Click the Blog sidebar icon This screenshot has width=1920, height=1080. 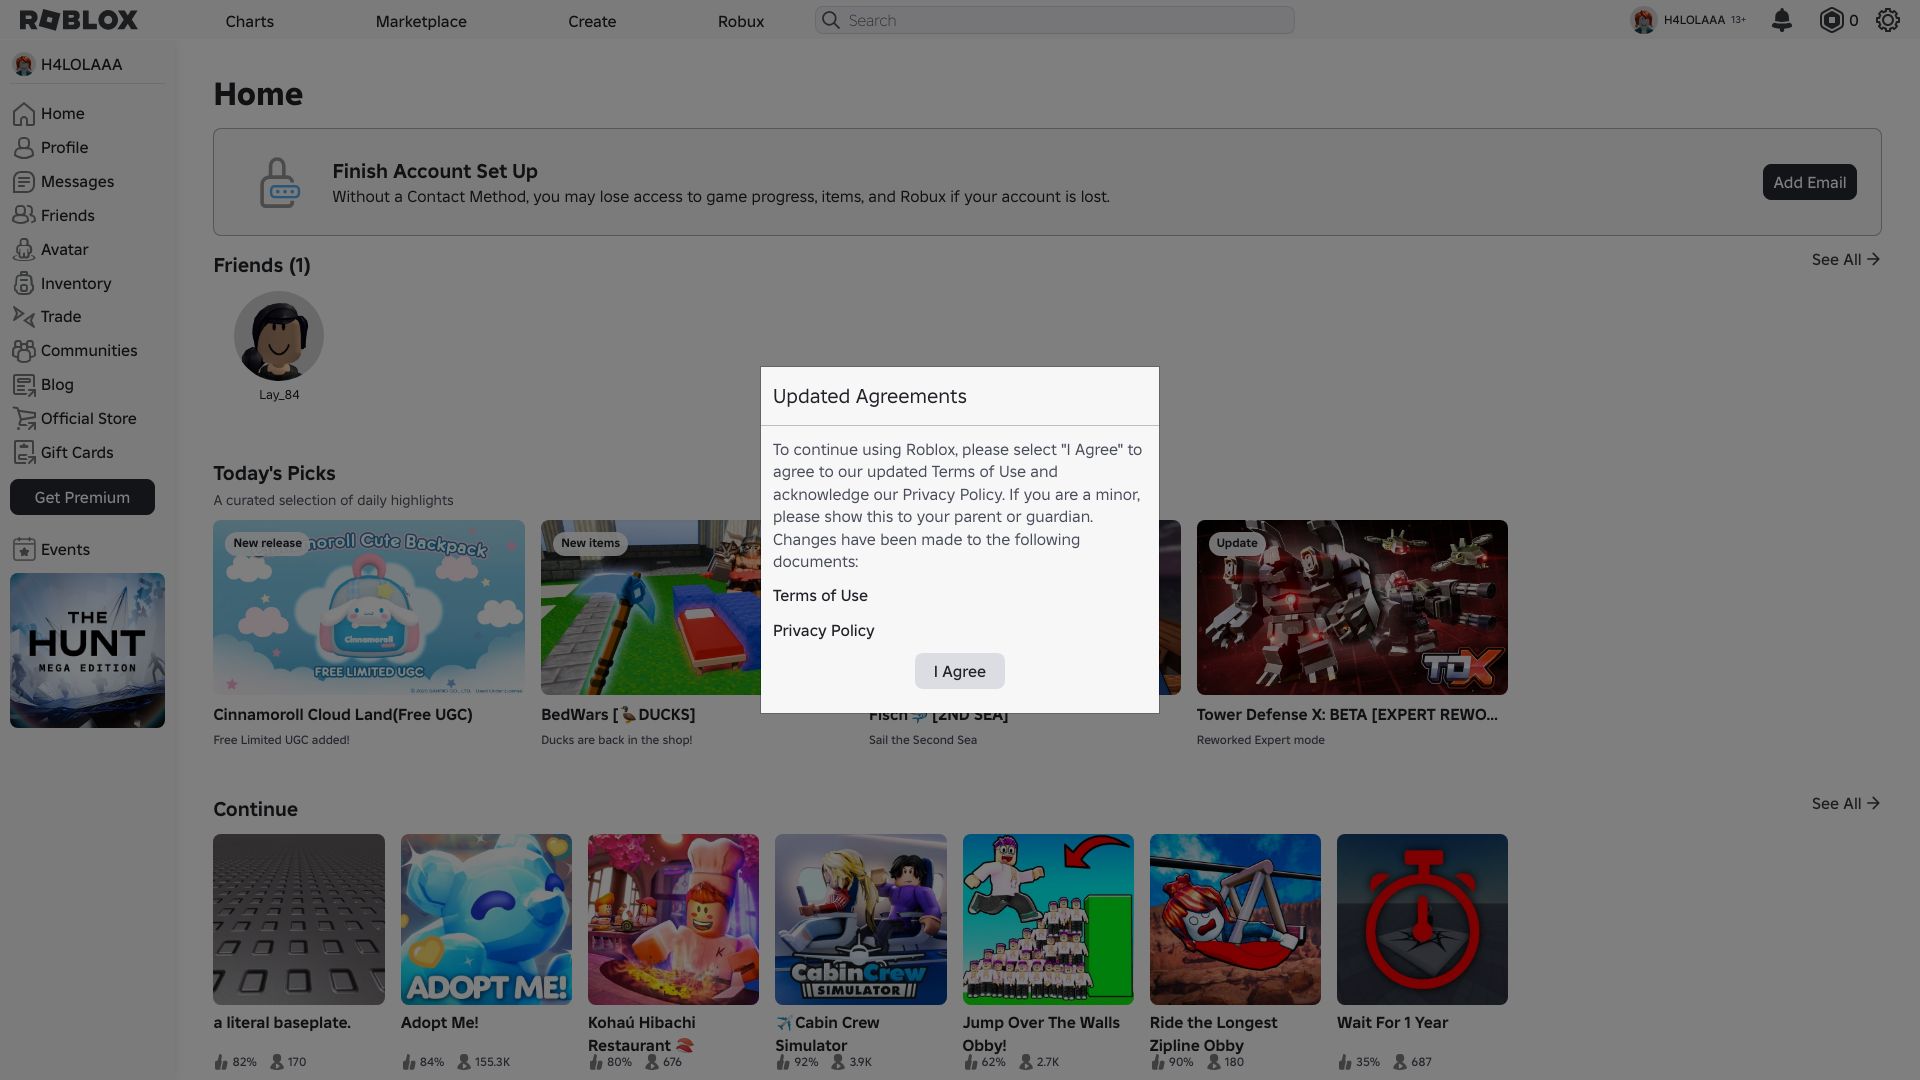(24, 385)
